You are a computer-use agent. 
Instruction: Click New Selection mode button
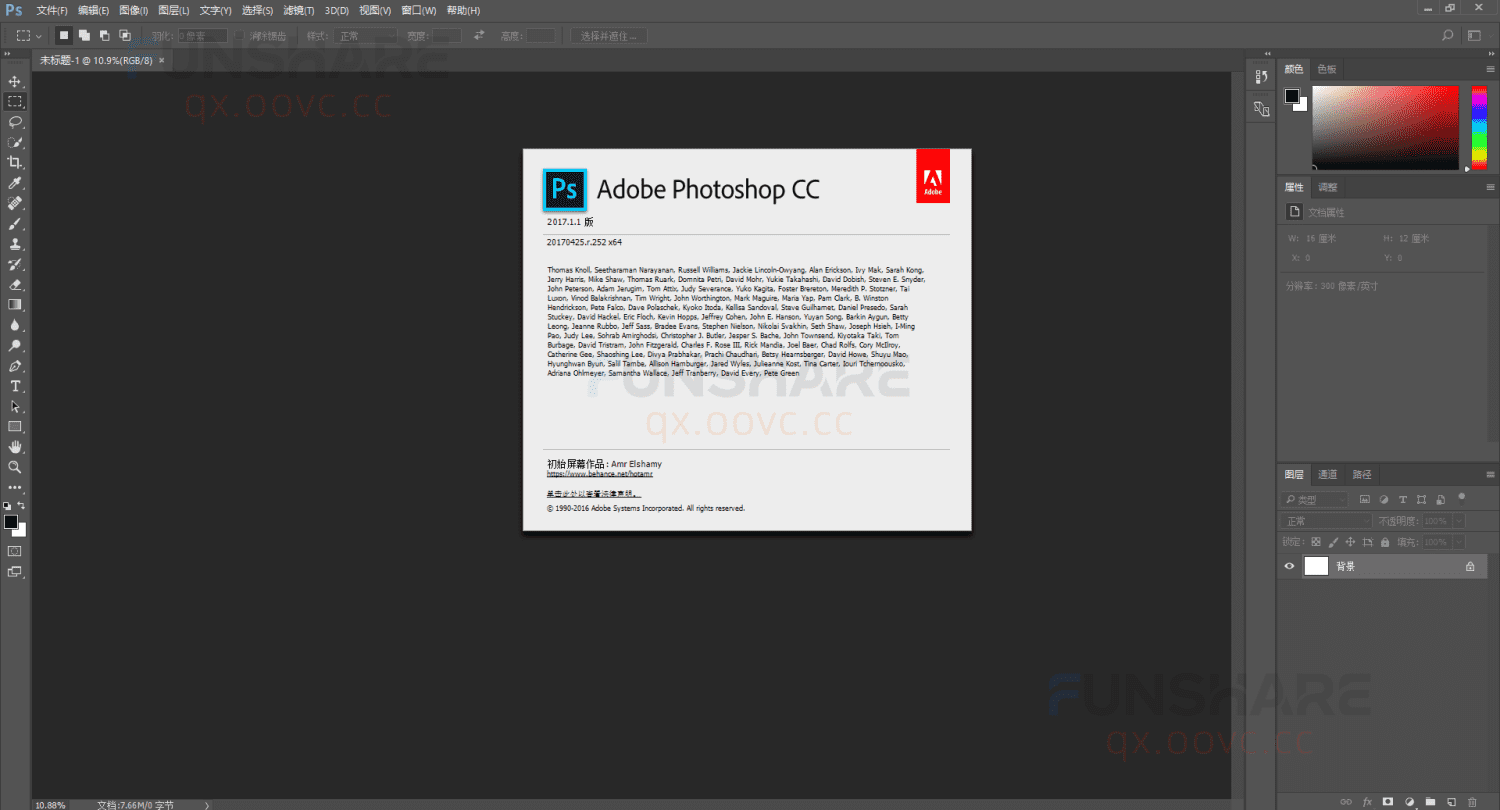pyautogui.click(x=64, y=35)
